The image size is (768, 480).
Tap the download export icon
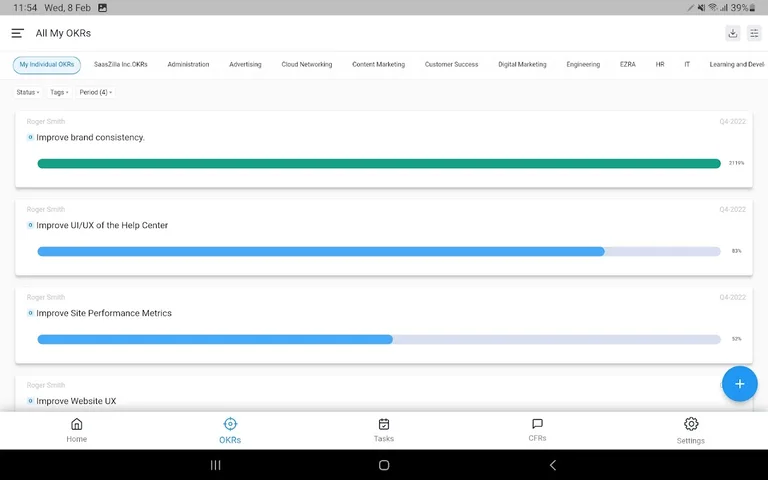click(733, 33)
